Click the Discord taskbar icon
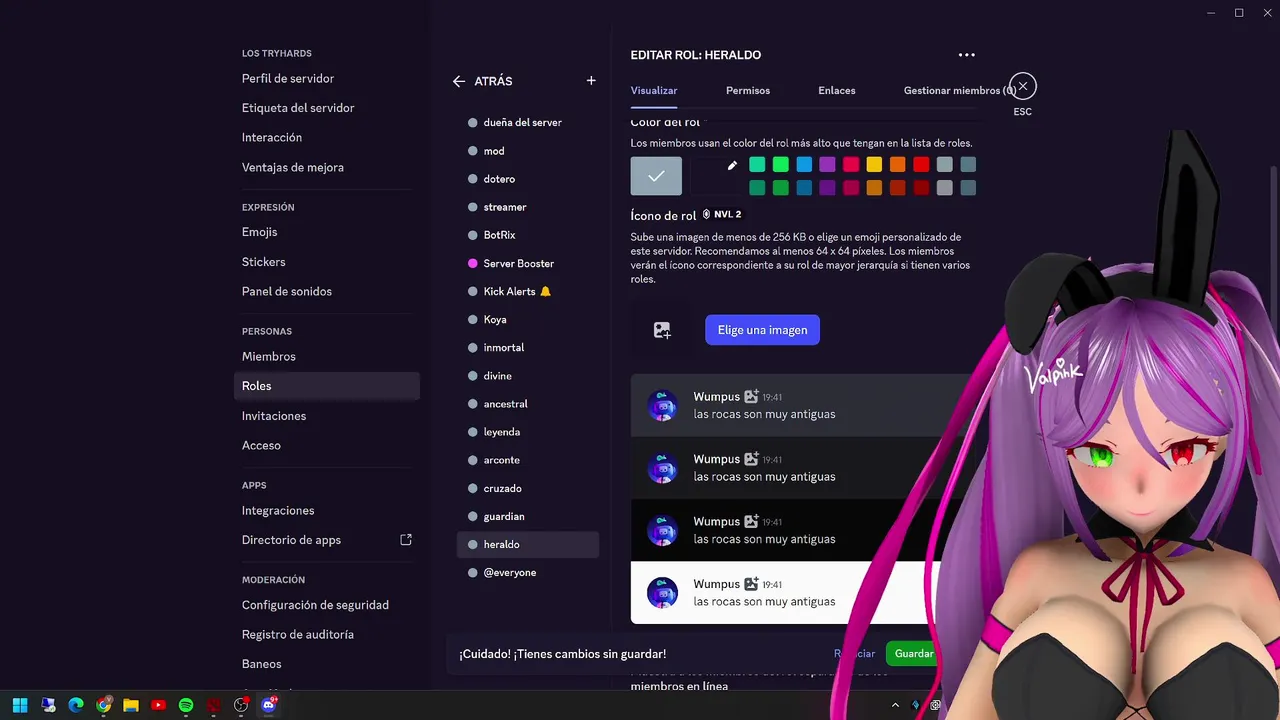 [x=268, y=705]
